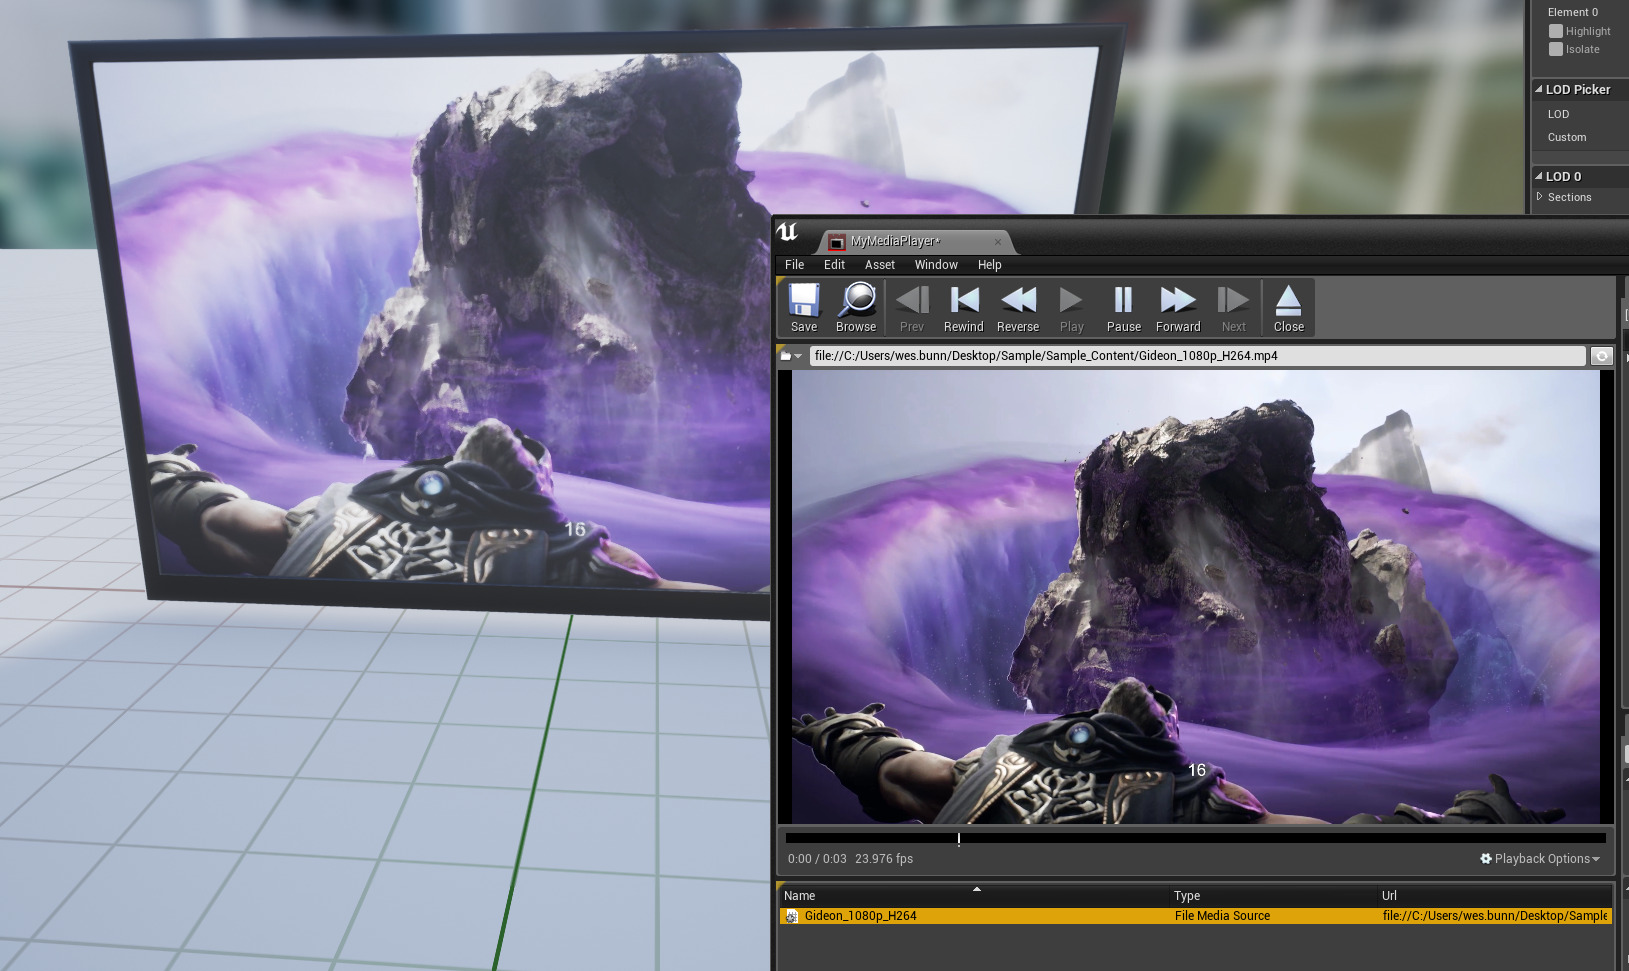Expand the Sections row
1629x971 pixels.
[x=1540, y=197]
